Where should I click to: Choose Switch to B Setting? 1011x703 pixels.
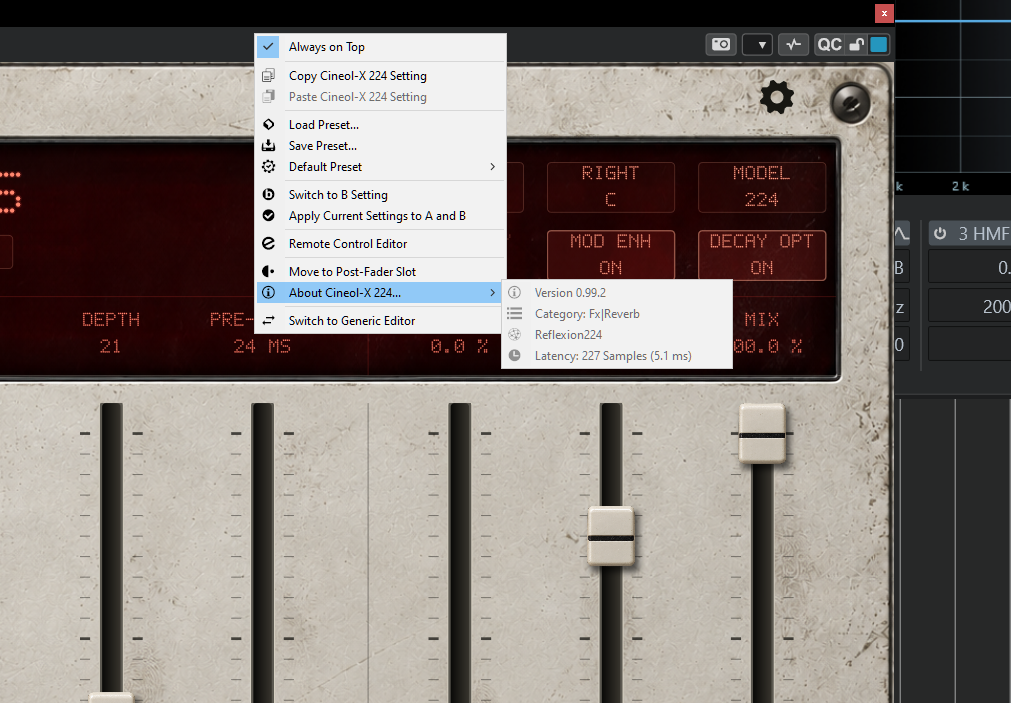380,195
